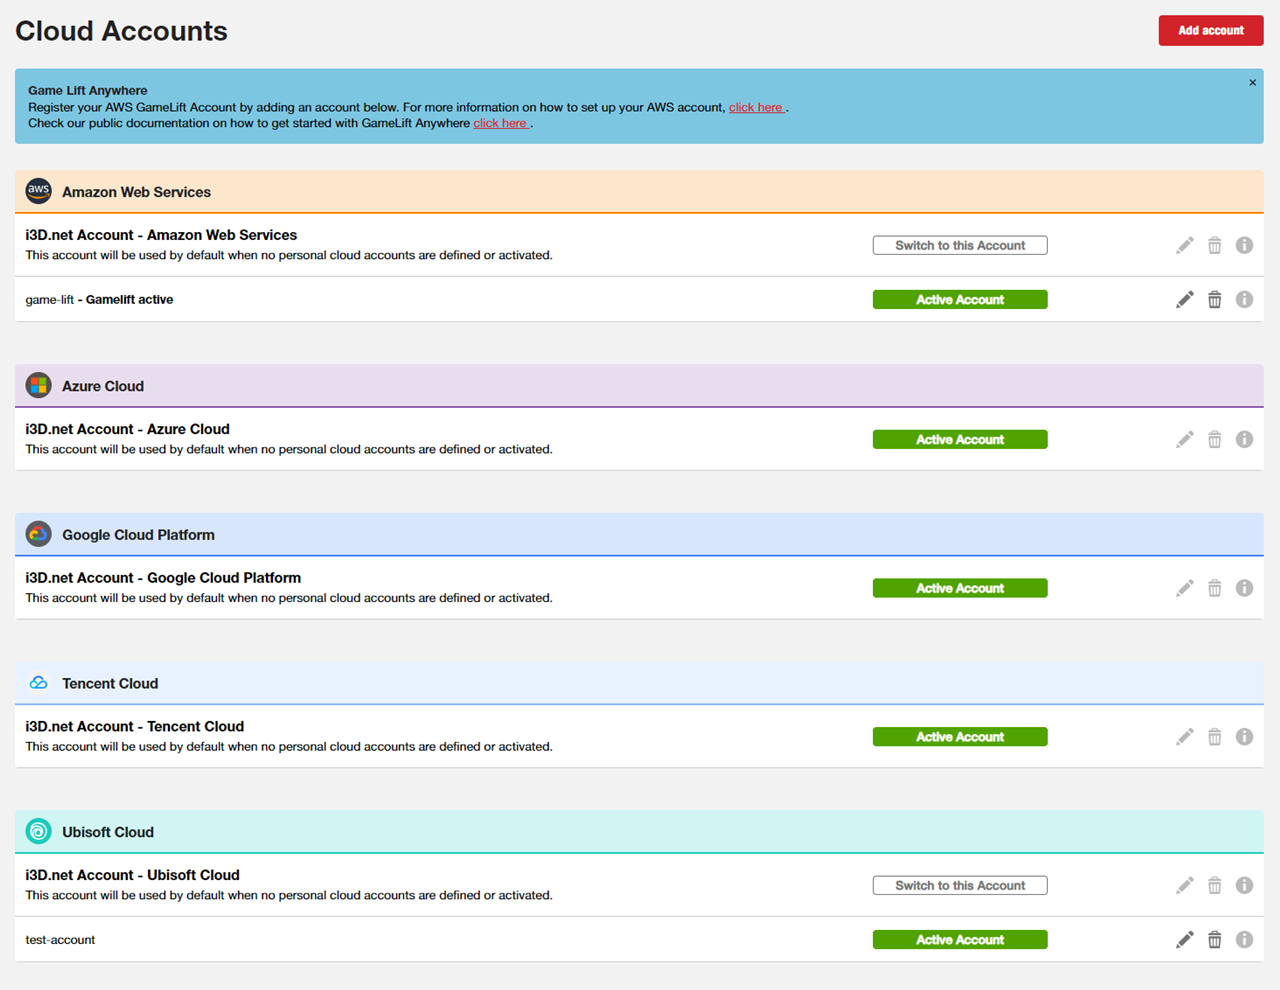The image size is (1280, 990).
Task: Click the Ubisoft Cloud section header text
Action: [x=108, y=832]
